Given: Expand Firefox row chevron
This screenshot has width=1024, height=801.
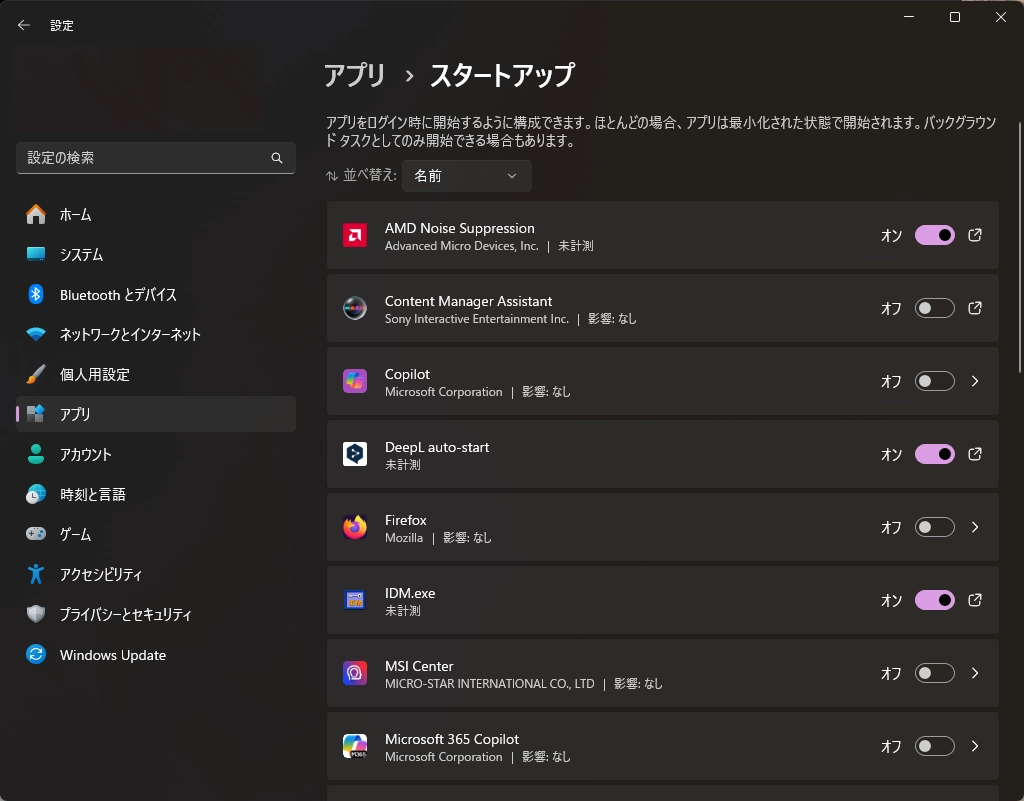Looking at the screenshot, I should coord(975,527).
